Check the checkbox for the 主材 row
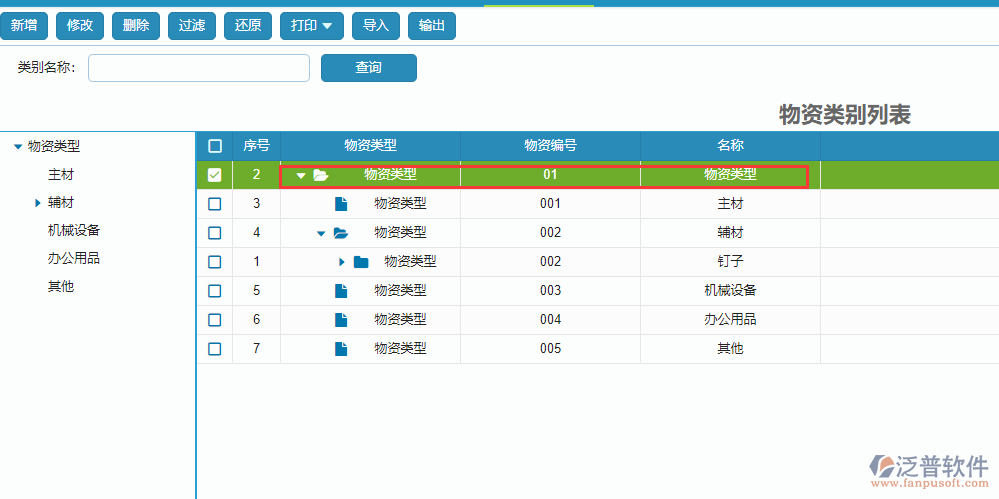Screen dimensions: 999x499 214,204
